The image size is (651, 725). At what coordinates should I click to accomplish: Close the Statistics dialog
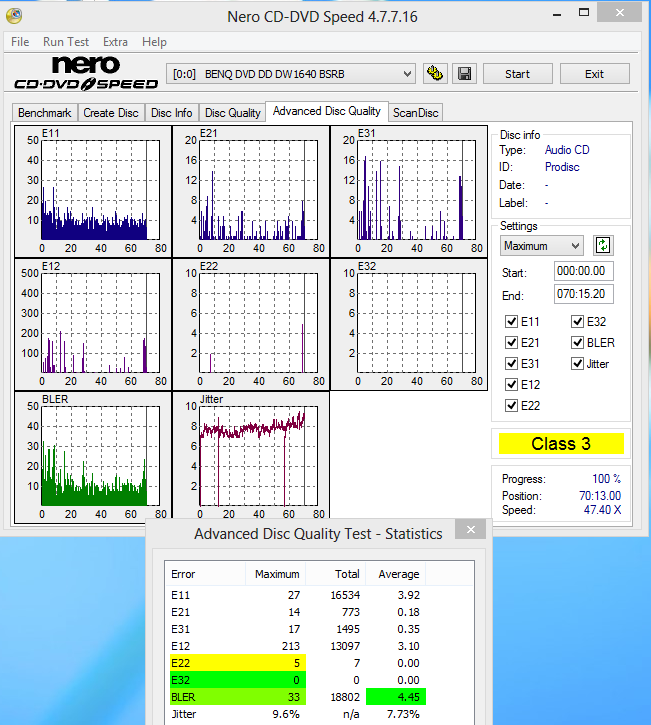click(470, 529)
